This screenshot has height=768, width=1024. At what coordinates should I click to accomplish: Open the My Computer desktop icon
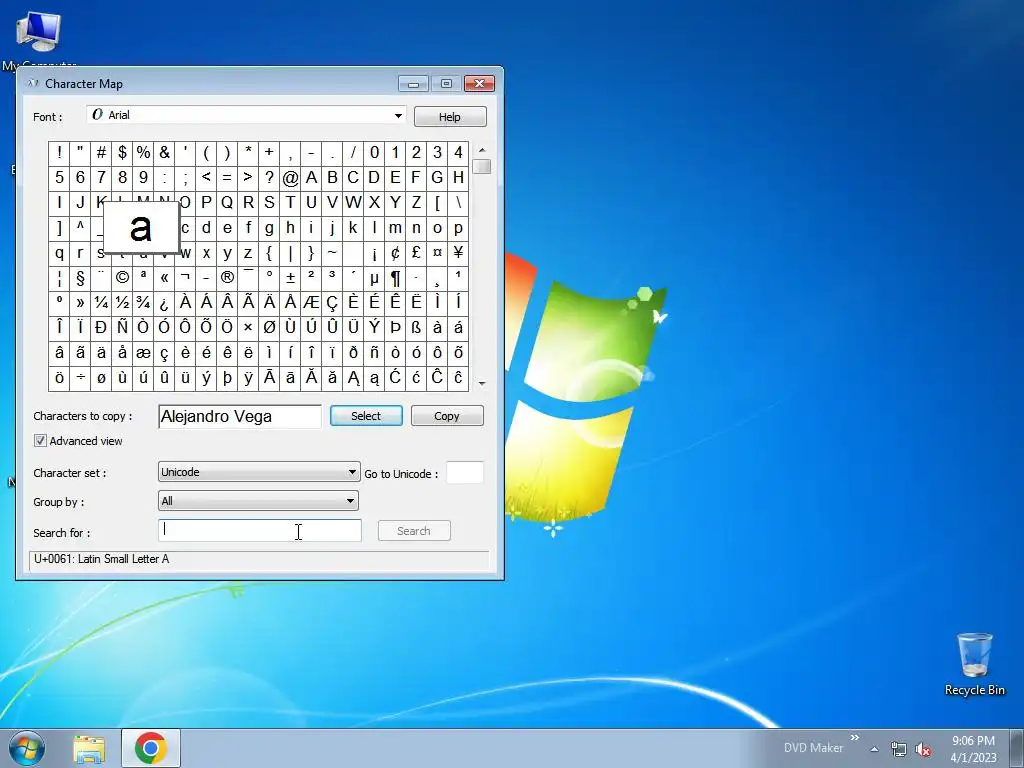pyautogui.click(x=39, y=38)
